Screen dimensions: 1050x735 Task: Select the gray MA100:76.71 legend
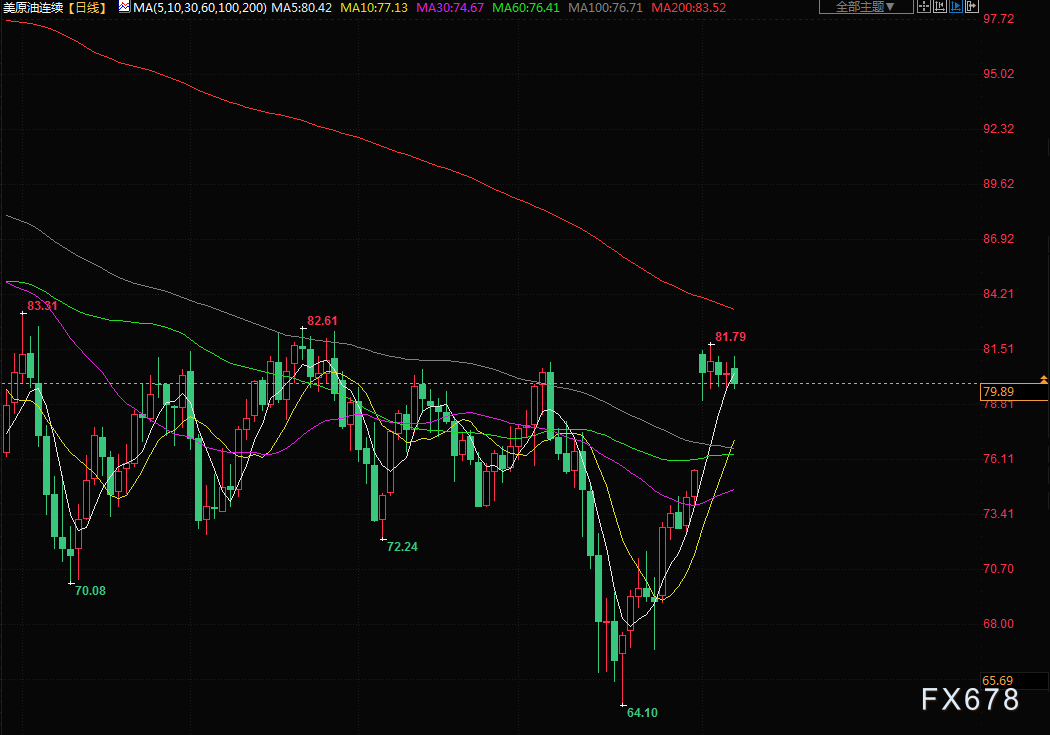pyautogui.click(x=605, y=7)
